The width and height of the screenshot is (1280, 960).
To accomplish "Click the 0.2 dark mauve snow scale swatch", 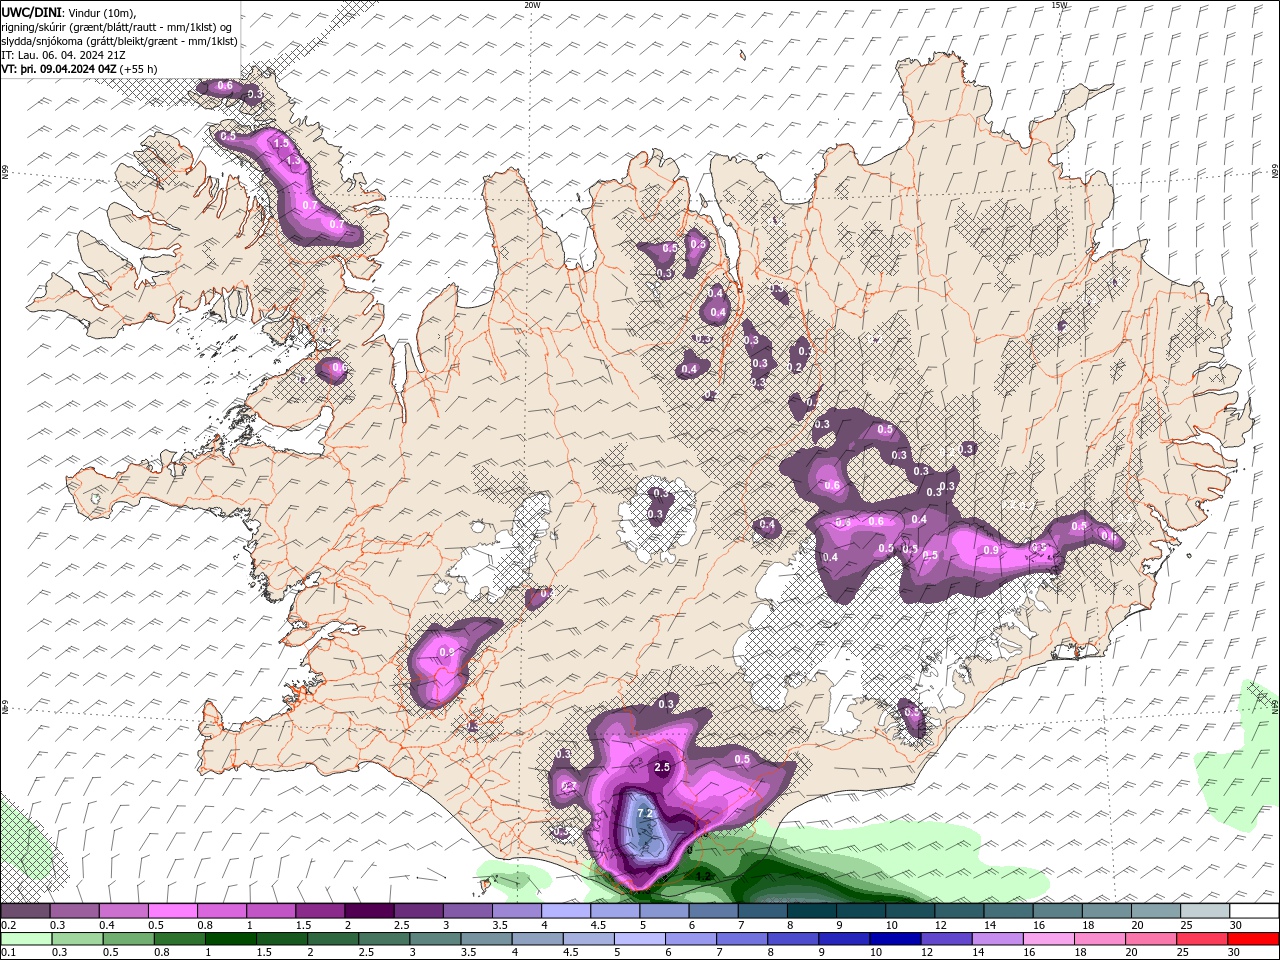I will pos(25,911).
